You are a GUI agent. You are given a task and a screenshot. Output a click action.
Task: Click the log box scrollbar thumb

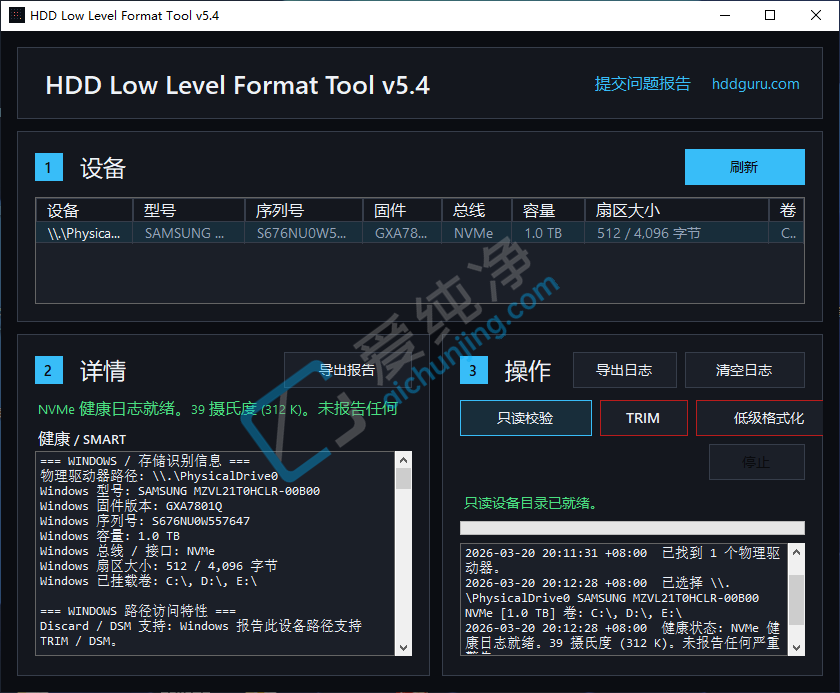point(797,600)
